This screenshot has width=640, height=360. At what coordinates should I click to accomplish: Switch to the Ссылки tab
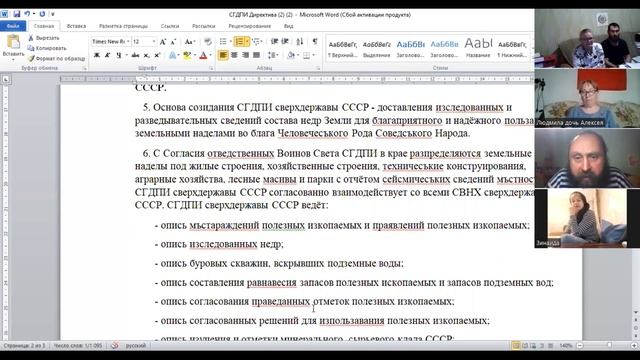pyautogui.click(x=170, y=26)
